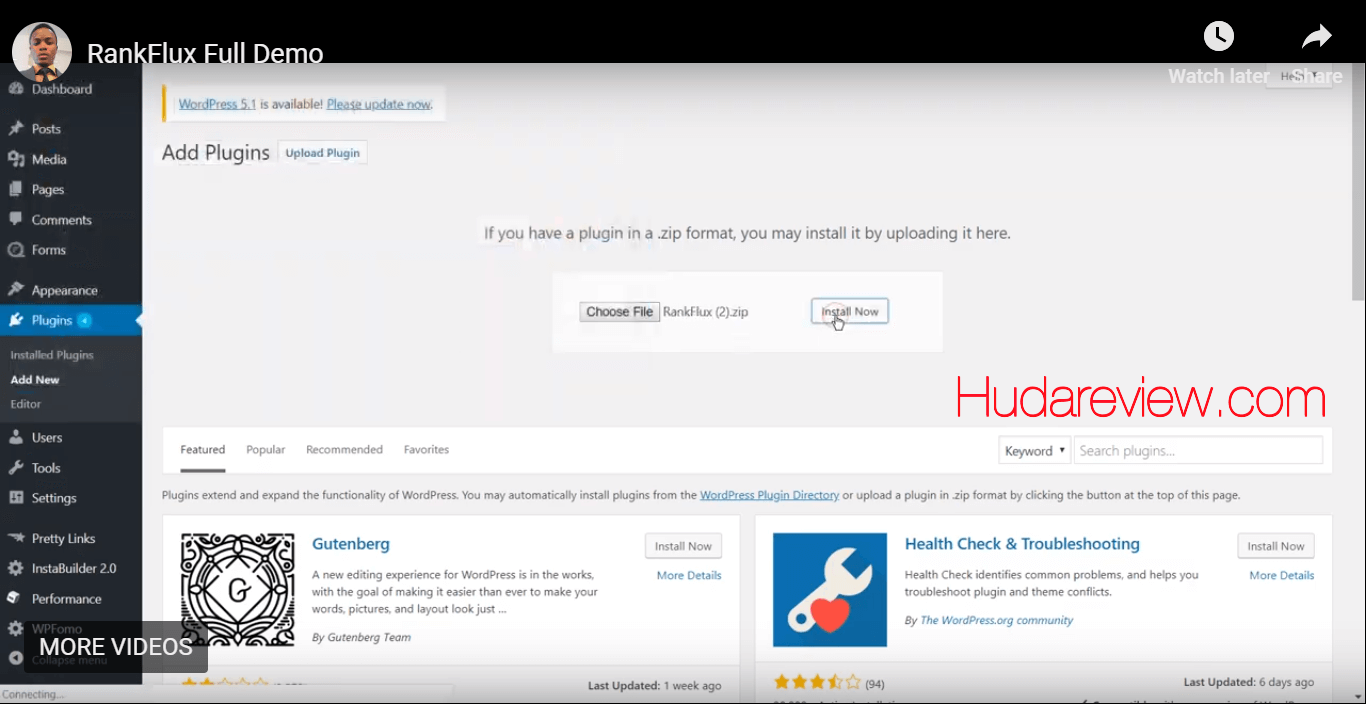
Task: Click the Pages icon in sidebar
Action: pos(15,189)
